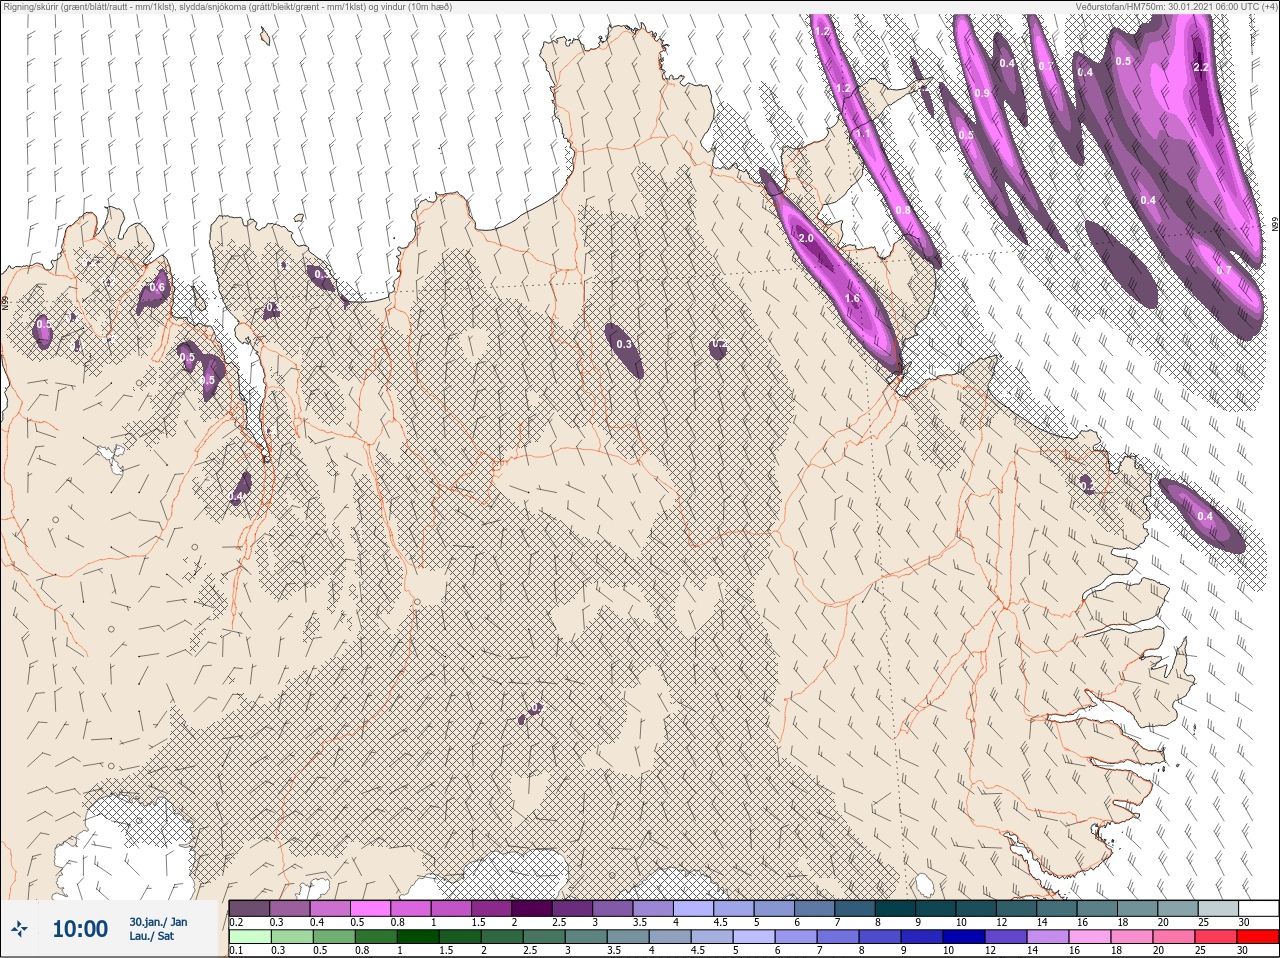Pick the palest green 0.1 rain scale swatch
The width and height of the screenshot is (1280, 958).
click(249, 937)
